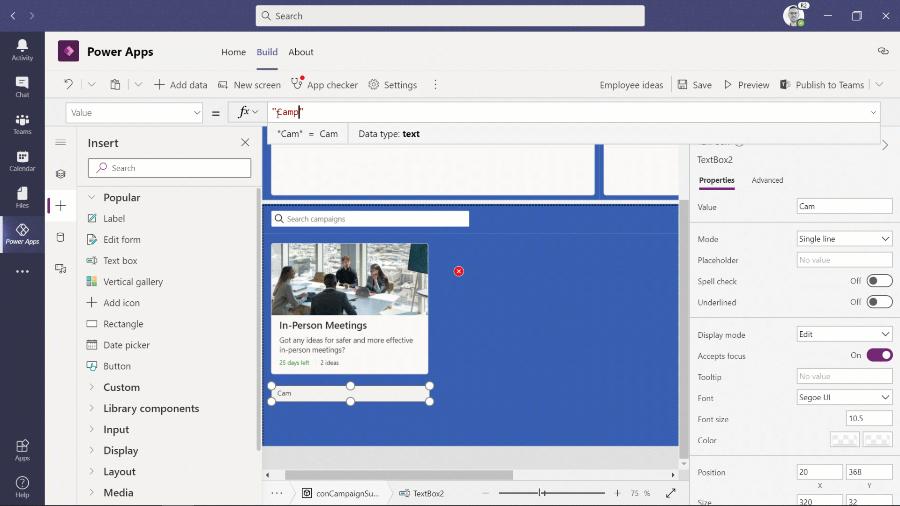
Task: Open the Mode Single line dropdown
Action: 844,239
